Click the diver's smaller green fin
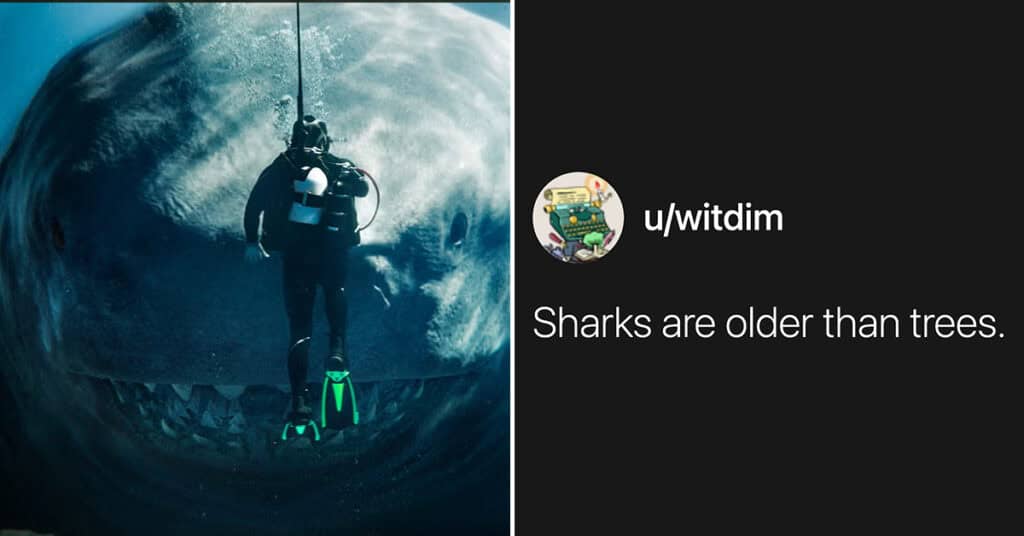Image resolution: width=1024 pixels, height=536 pixels. (x=300, y=429)
